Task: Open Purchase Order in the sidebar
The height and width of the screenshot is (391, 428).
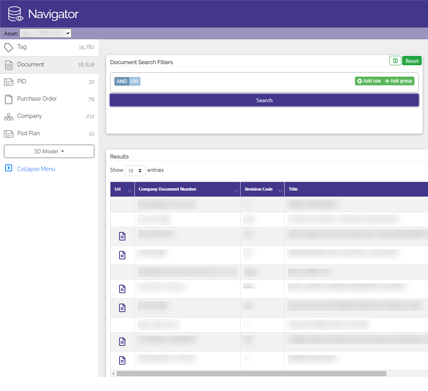Action: [x=49, y=99]
